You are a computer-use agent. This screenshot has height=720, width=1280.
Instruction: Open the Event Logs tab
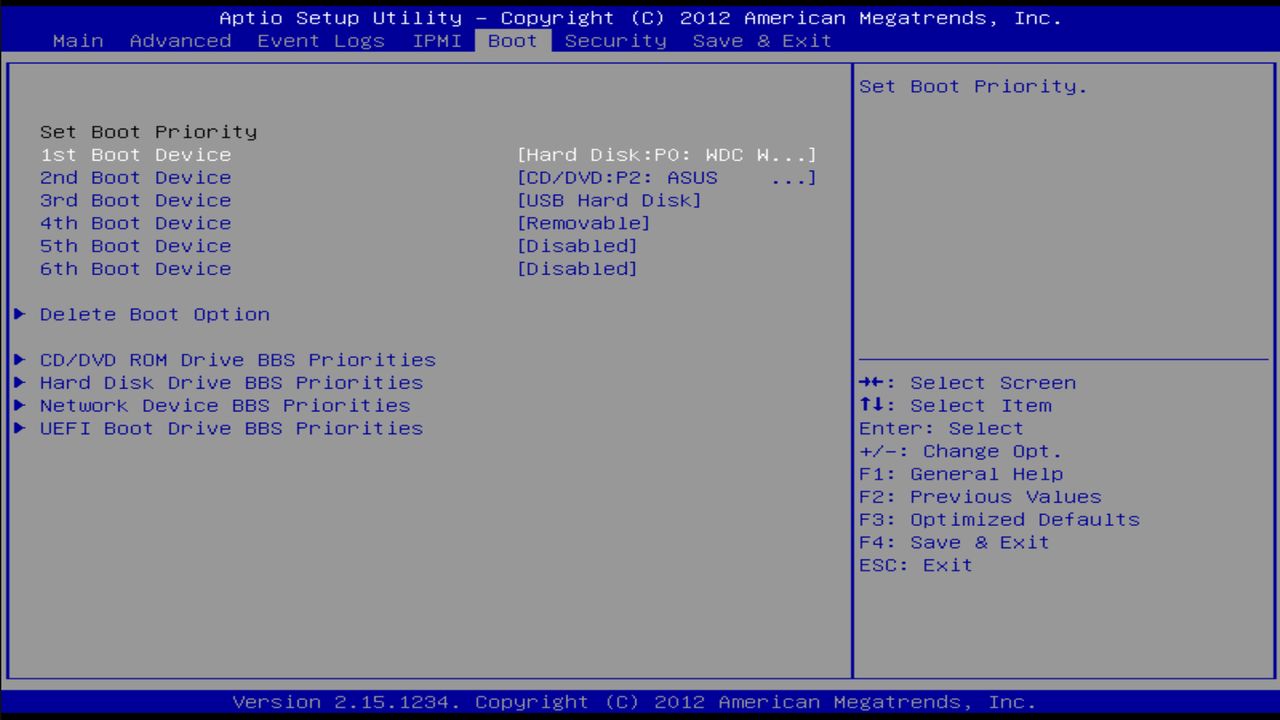coord(321,41)
